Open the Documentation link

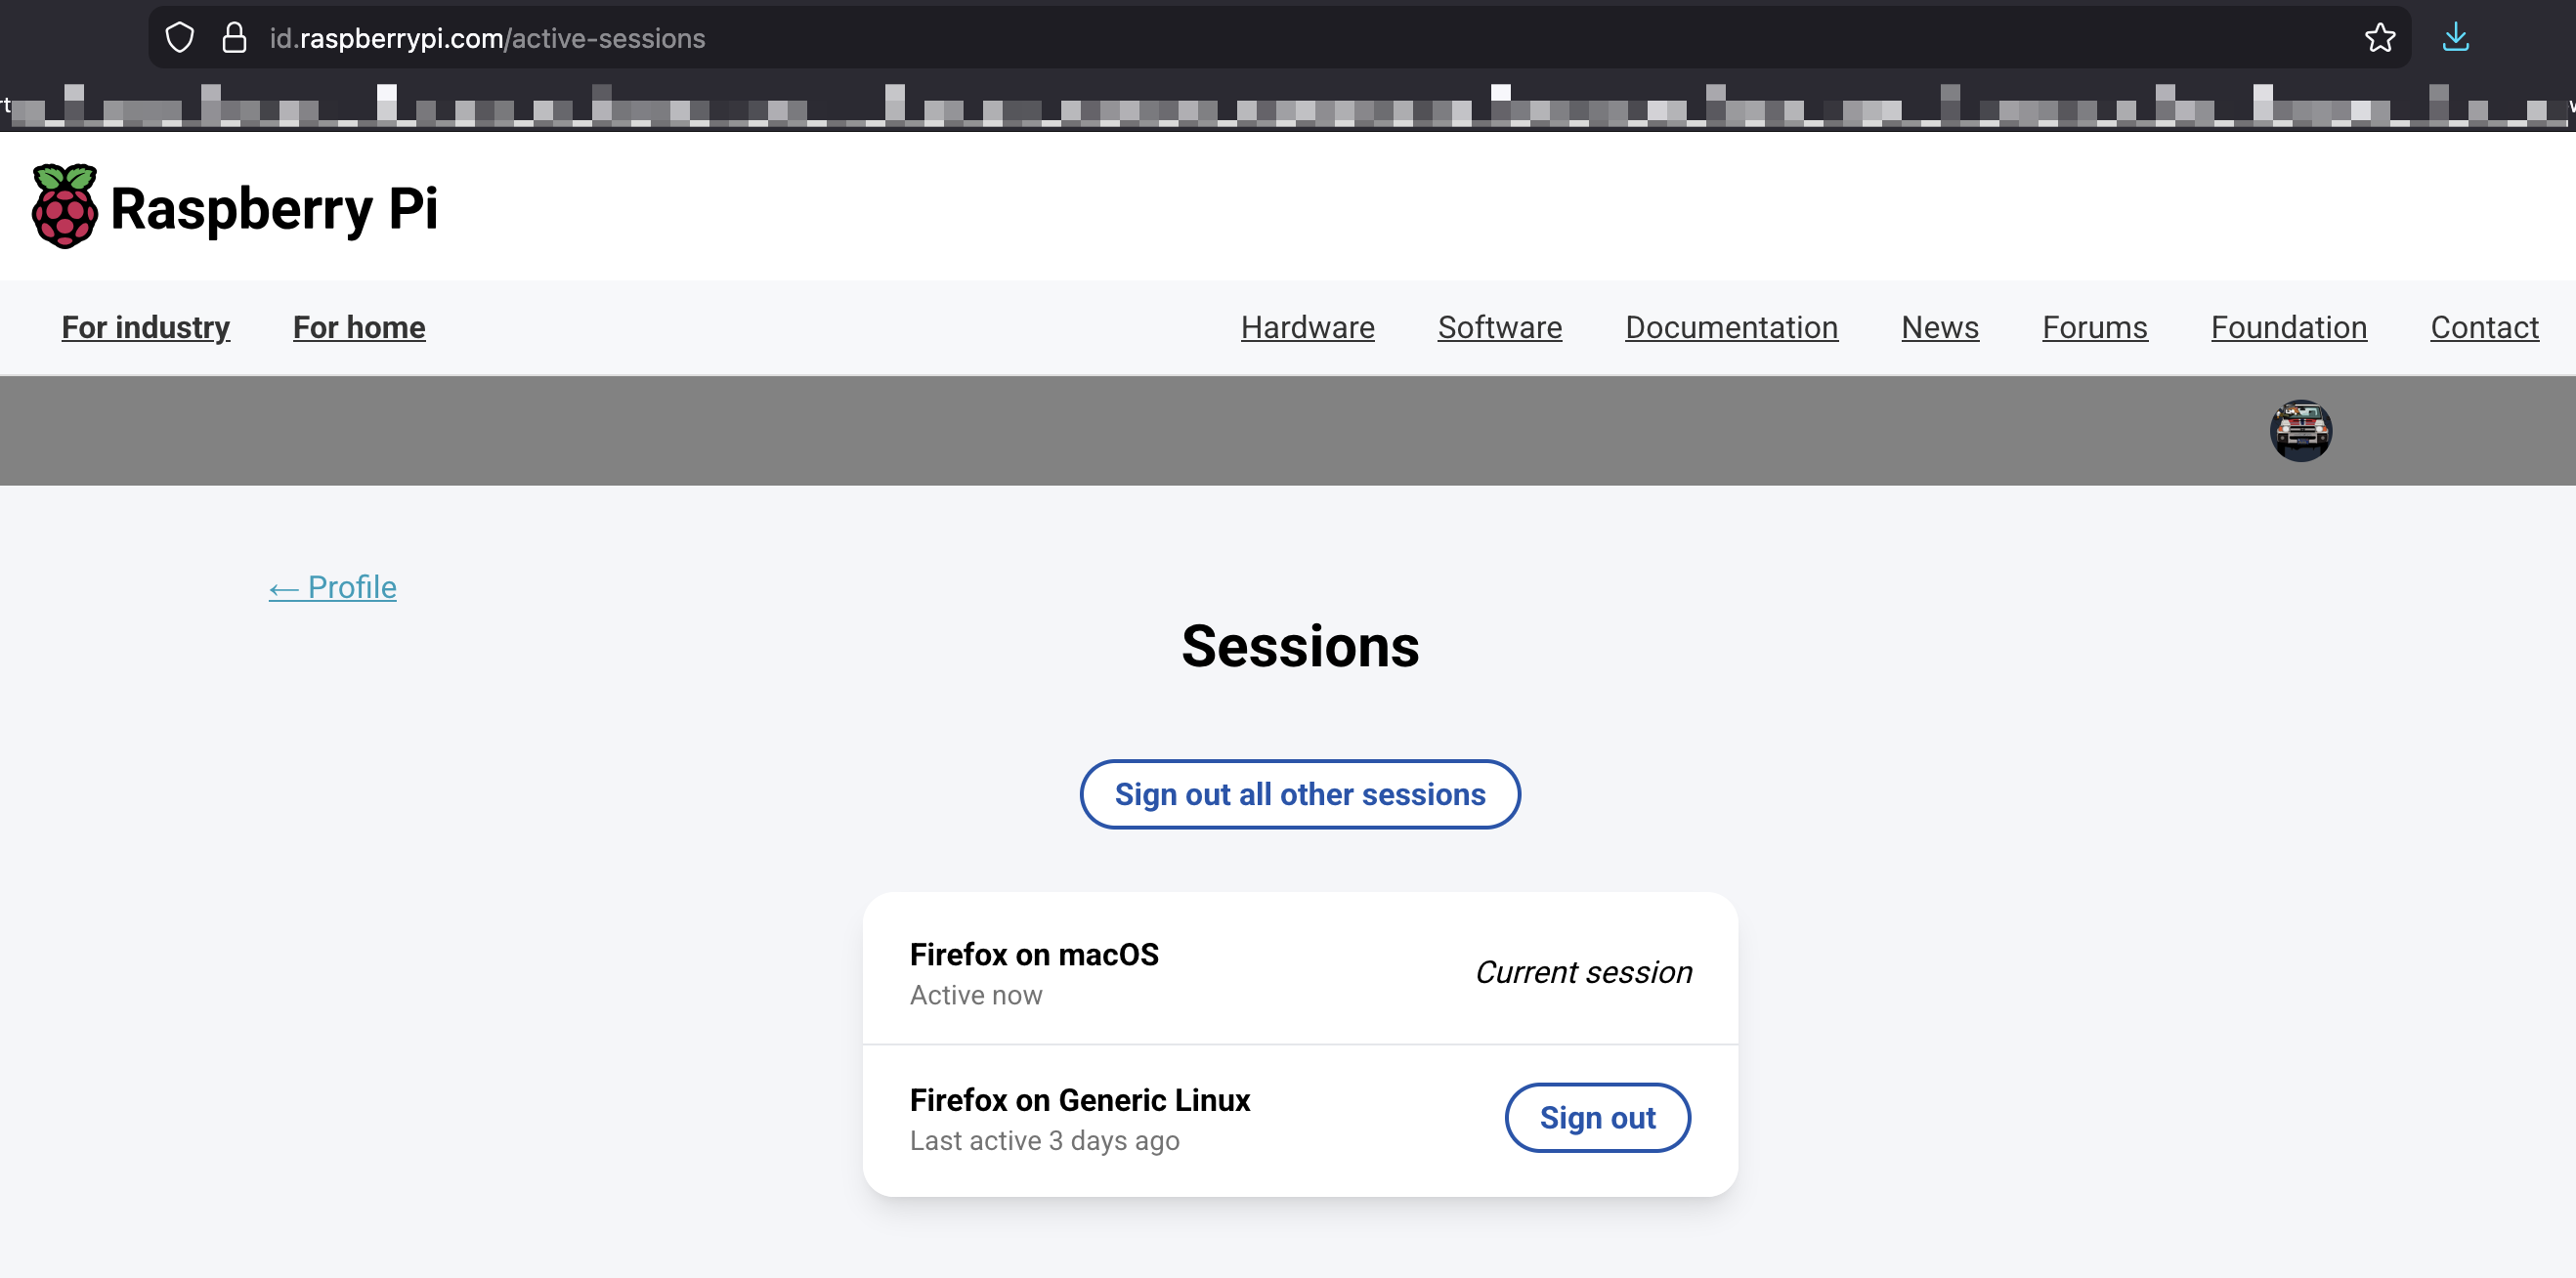click(1731, 327)
